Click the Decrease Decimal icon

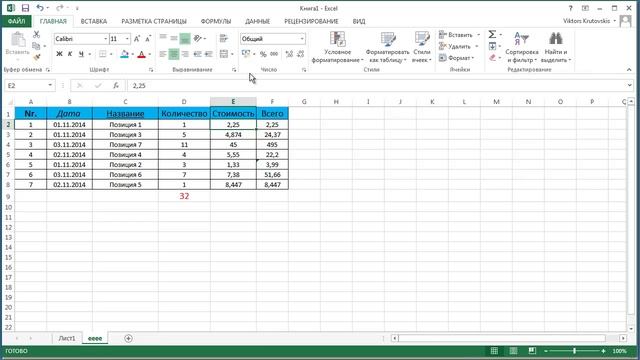301,54
